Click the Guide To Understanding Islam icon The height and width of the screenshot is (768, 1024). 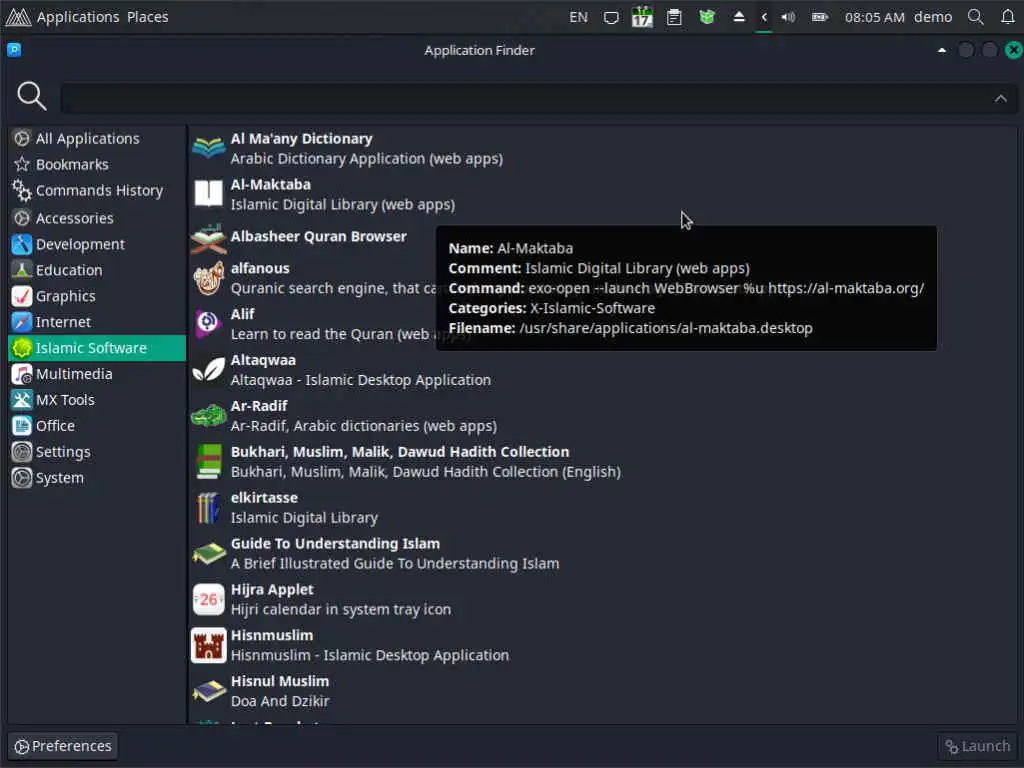[208, 553]
